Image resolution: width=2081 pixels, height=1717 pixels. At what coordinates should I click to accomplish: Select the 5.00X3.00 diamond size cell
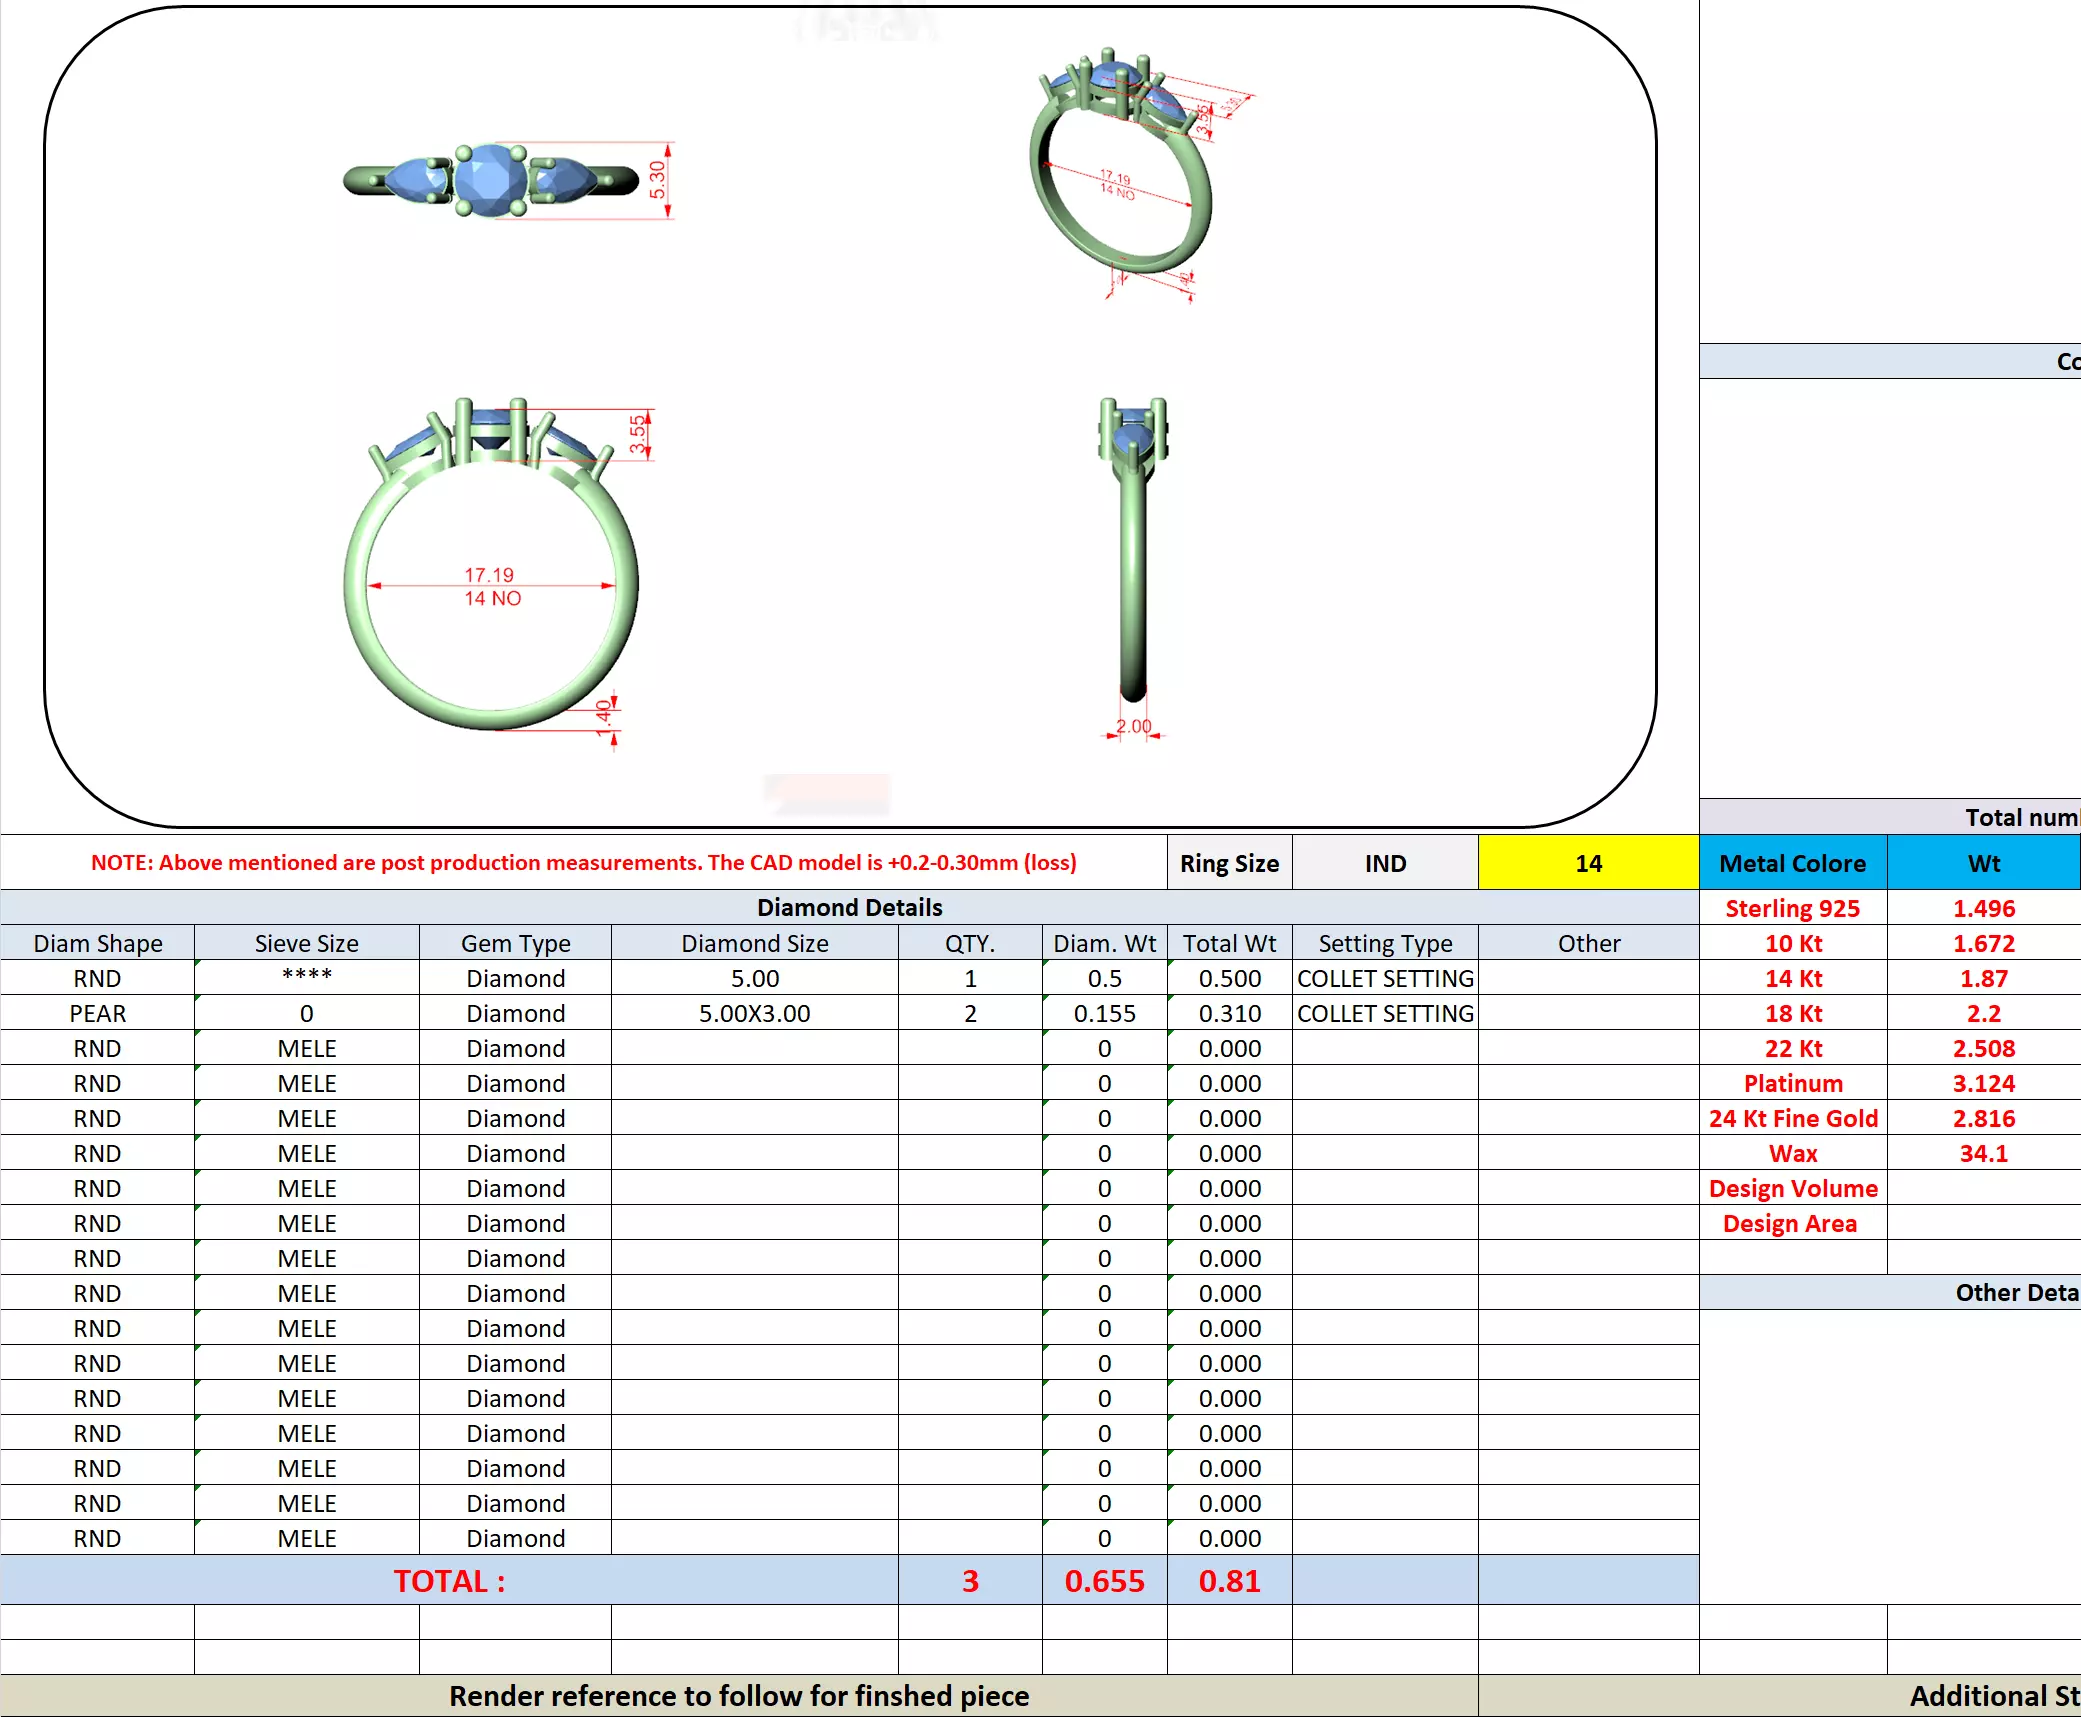pyautogui.click(x=754, y=1013)
